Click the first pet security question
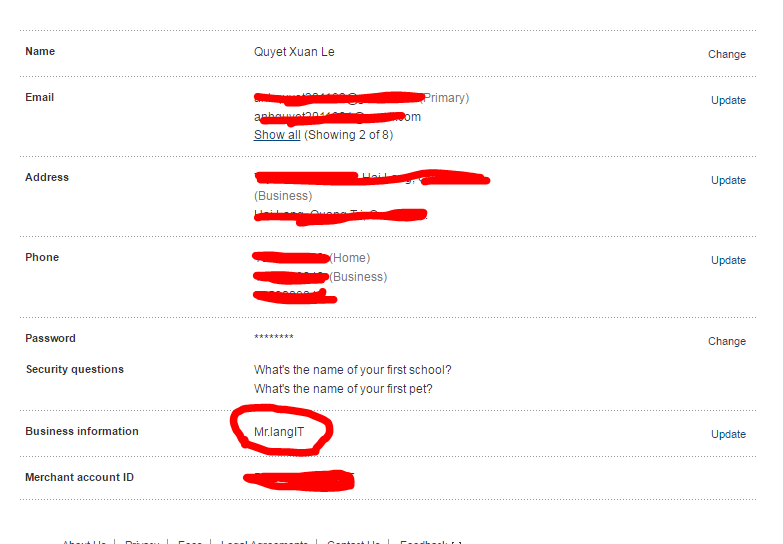783x544 pixels. point(343,389)
